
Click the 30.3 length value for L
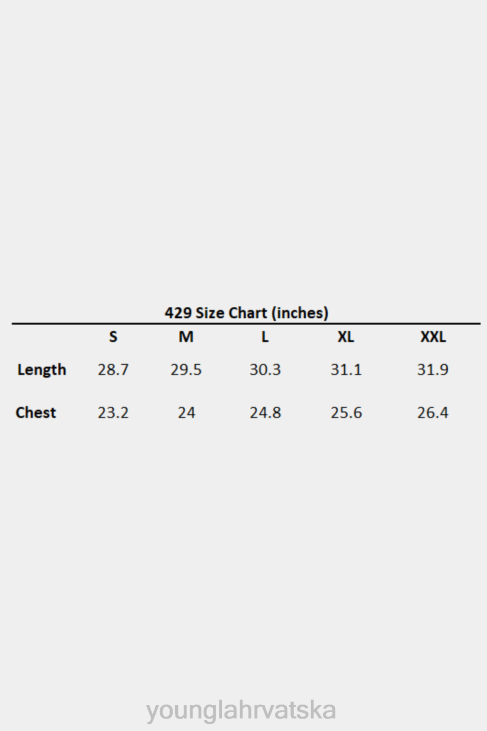click(x=265, y=370)
